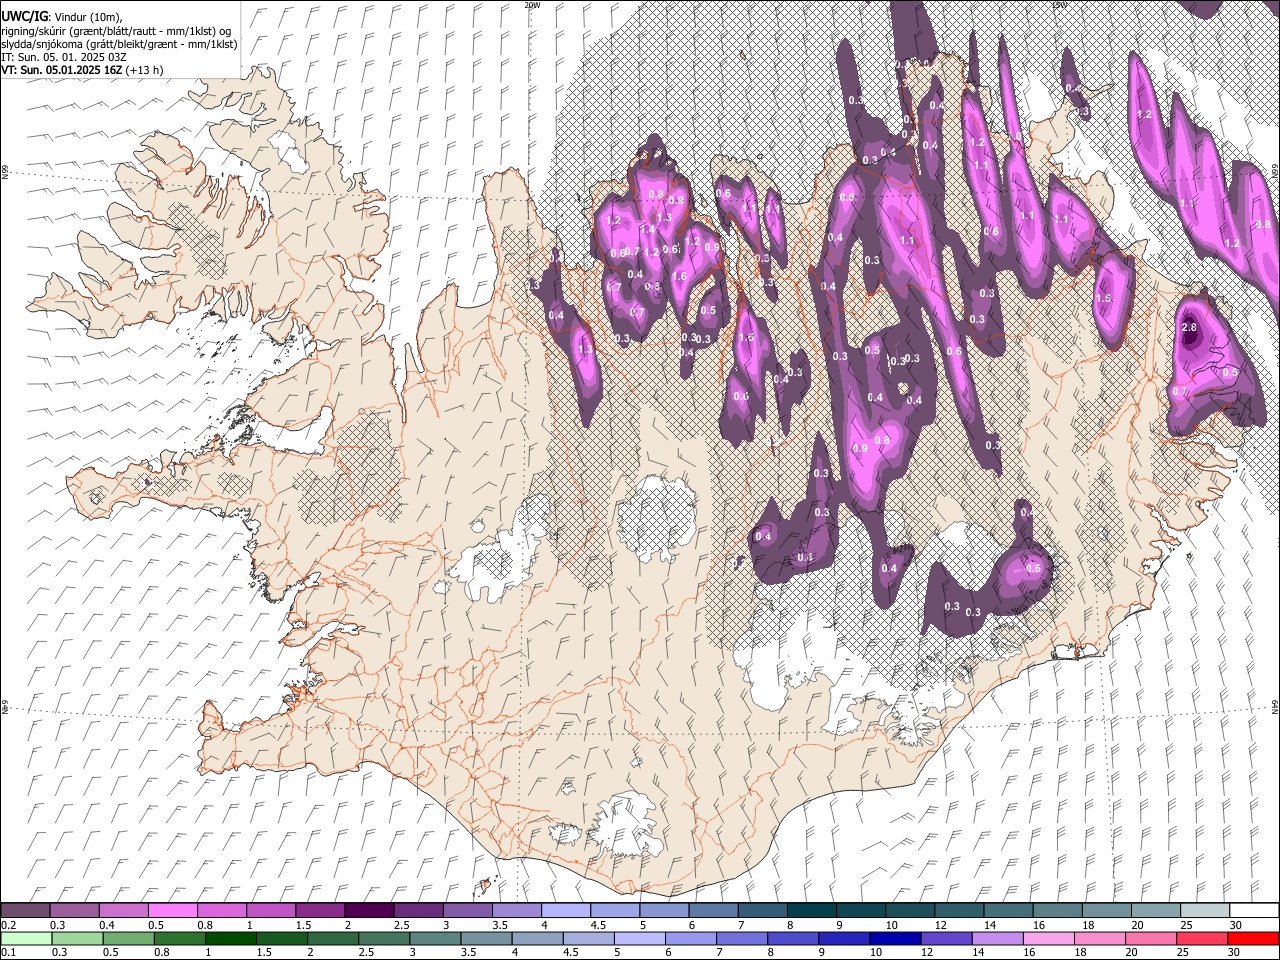The height and width of the screenshot is (960, 1280).
Task: Pick lower legend swatch between 16 and 18
Action: [1049, 938]
